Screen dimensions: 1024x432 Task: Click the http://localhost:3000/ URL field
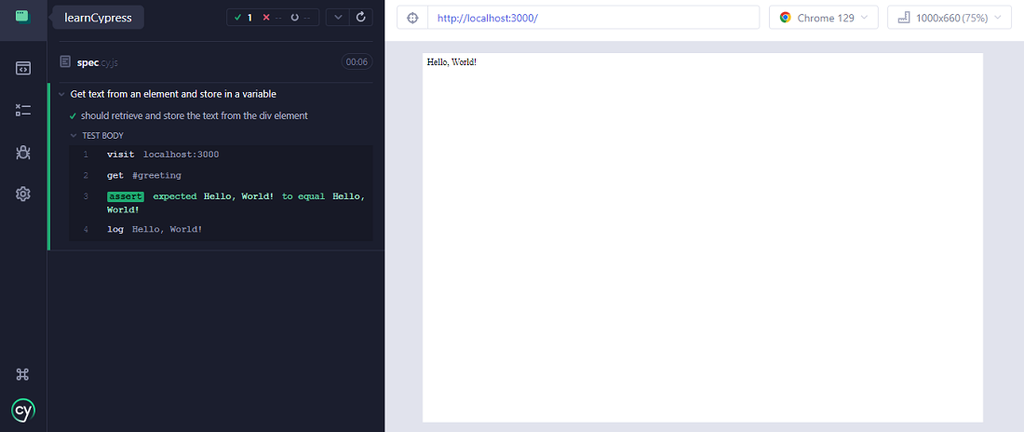point(594,18)
